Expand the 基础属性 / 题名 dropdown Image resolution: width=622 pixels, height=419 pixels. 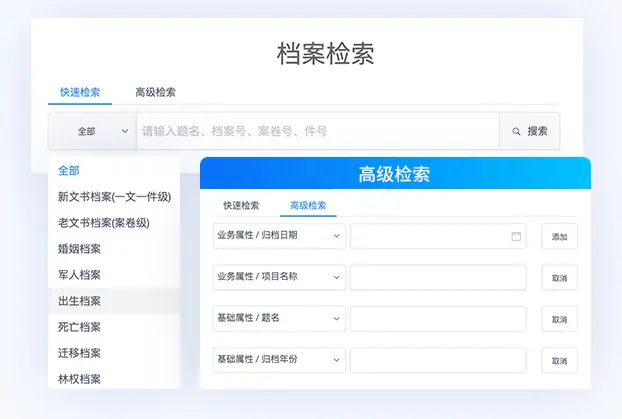point(279,319)
